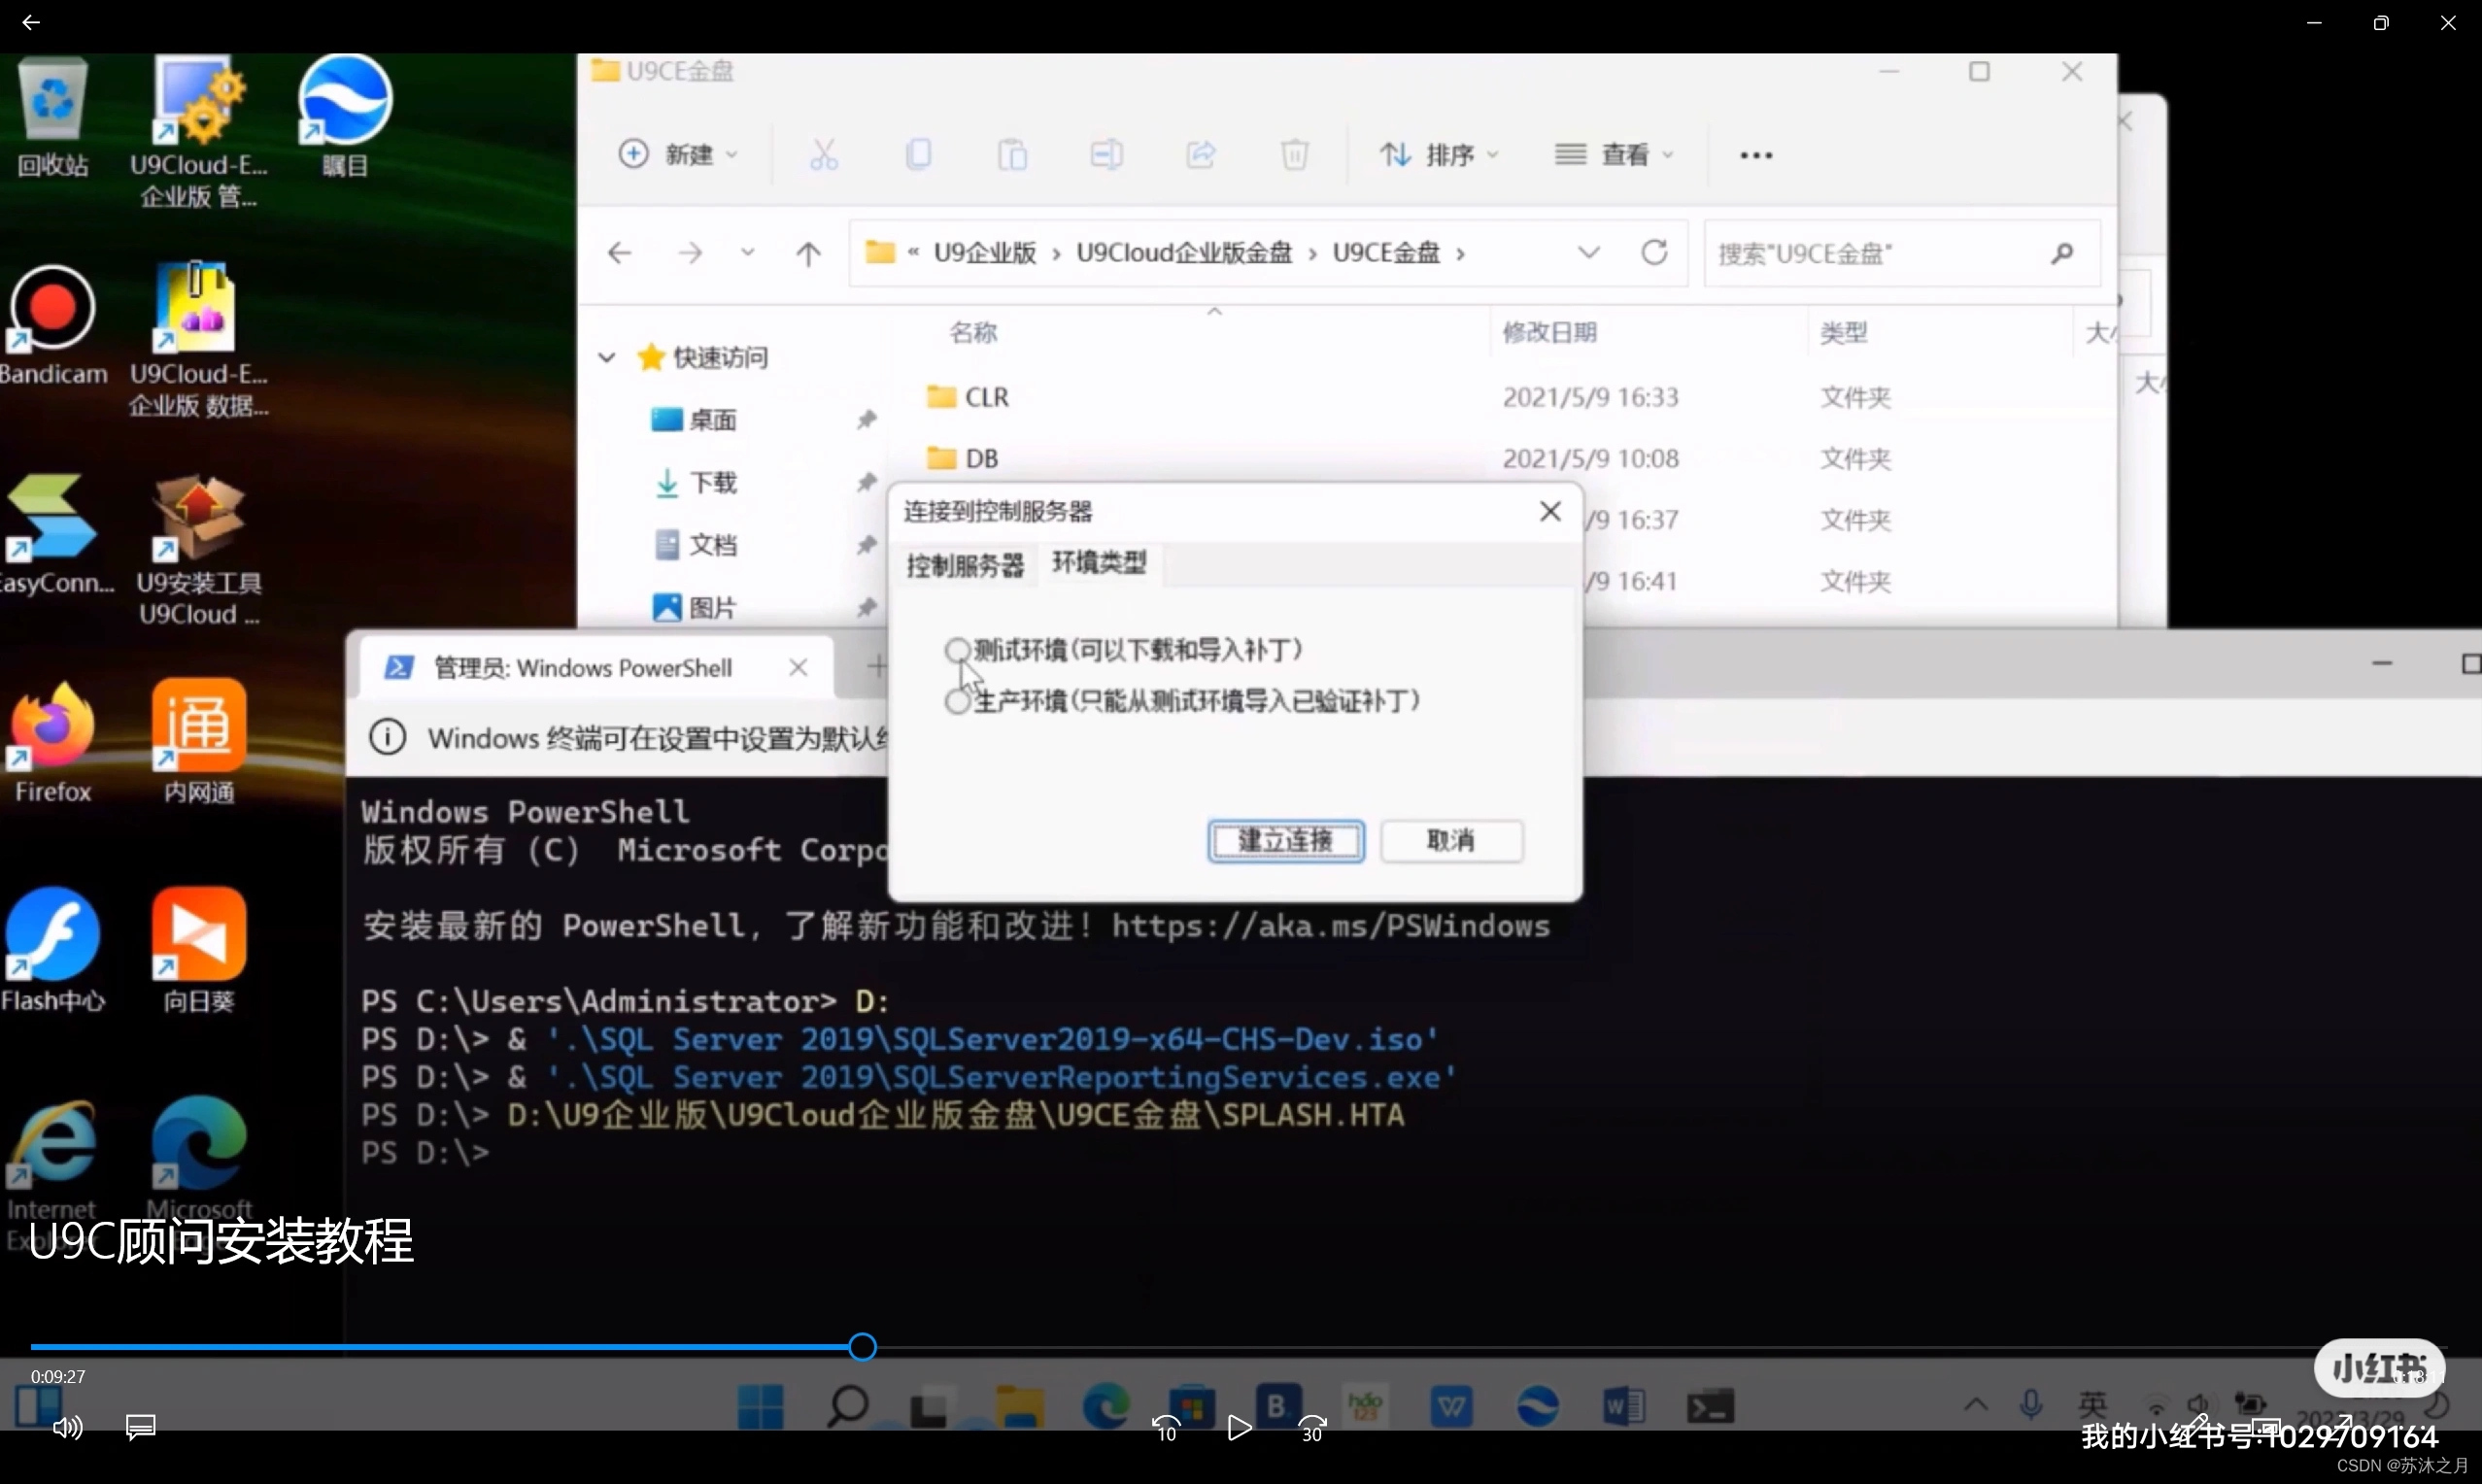2482x1484 pixels.
Task: Select the 测试环境 radio button
Action: tap(957, 649)
